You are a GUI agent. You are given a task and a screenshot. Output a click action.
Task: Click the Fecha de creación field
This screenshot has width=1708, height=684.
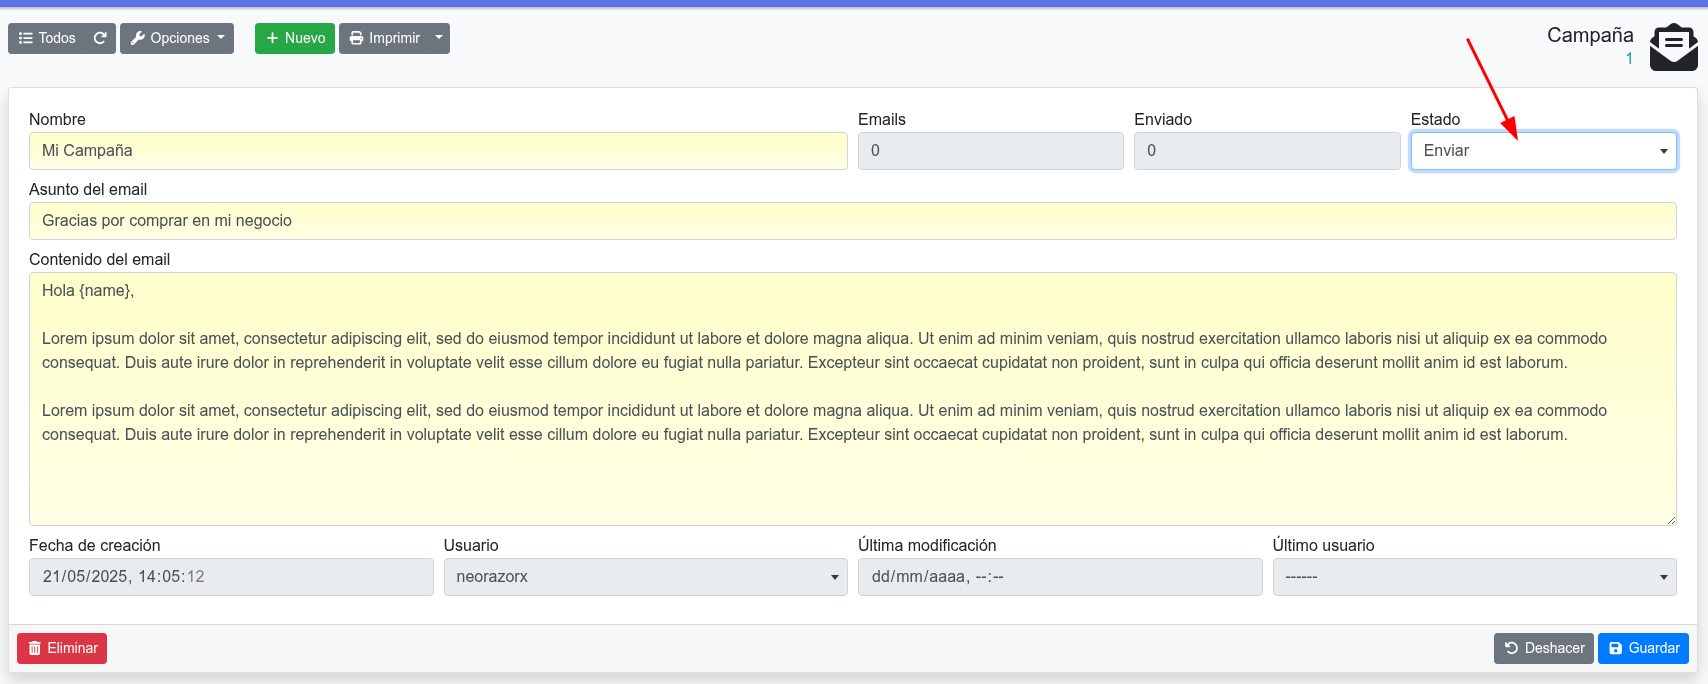click(x=231, y=577)
